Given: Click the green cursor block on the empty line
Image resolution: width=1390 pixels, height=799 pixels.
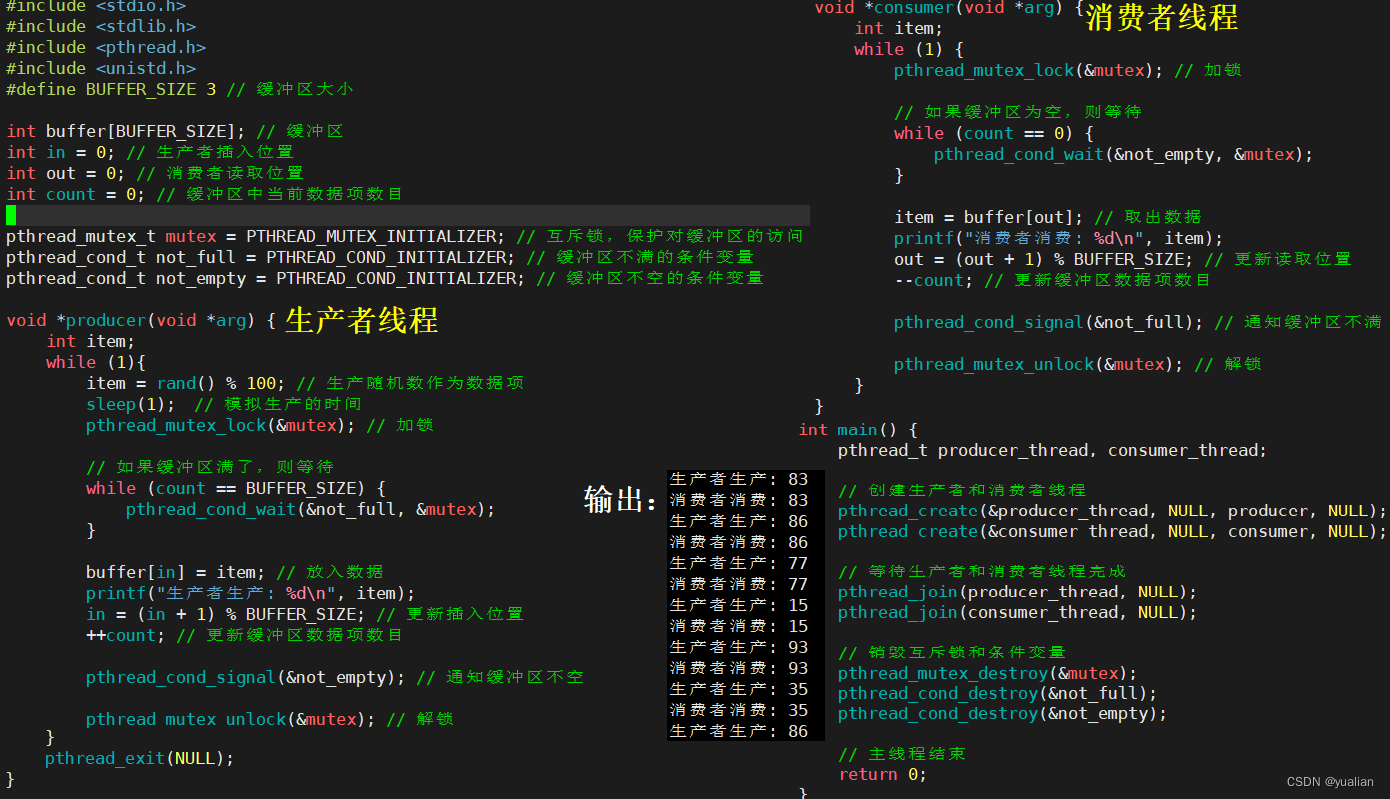Looking at the screenshot, I should tap(11, 215).
